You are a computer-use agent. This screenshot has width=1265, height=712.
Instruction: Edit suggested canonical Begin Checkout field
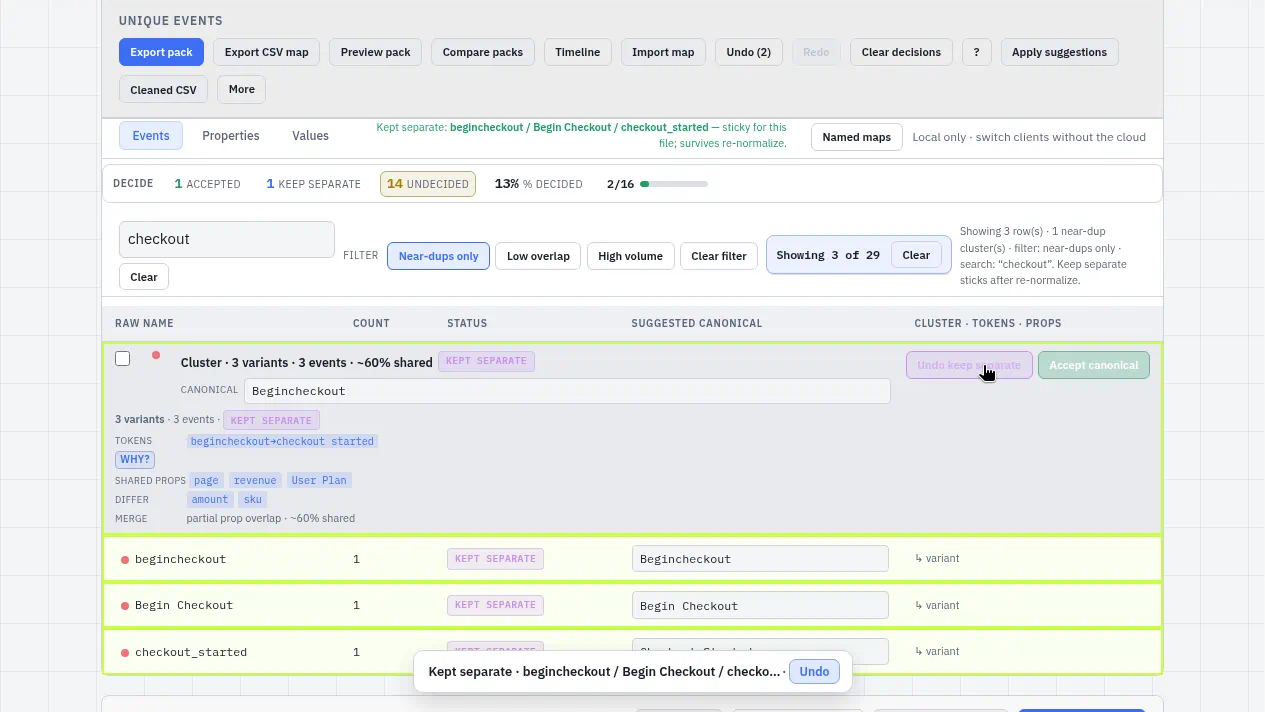click(x=760, y=605)
